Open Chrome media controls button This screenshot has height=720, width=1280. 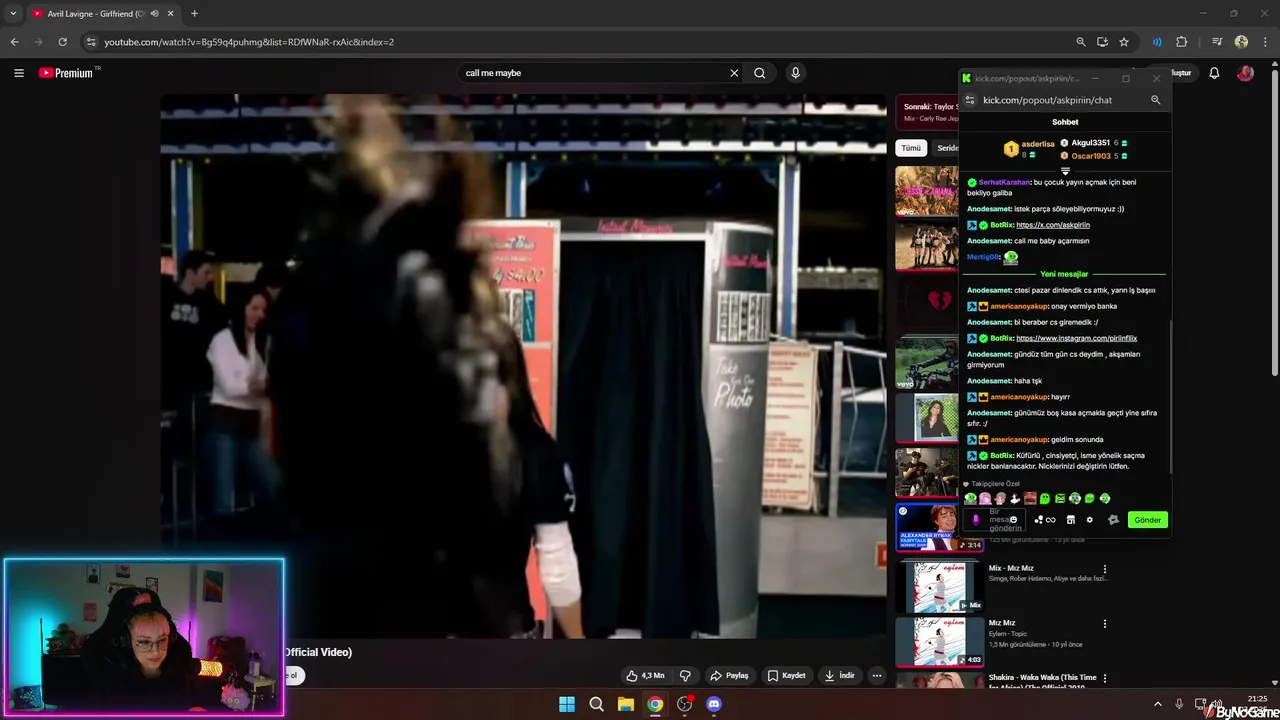coord(1217,42)
